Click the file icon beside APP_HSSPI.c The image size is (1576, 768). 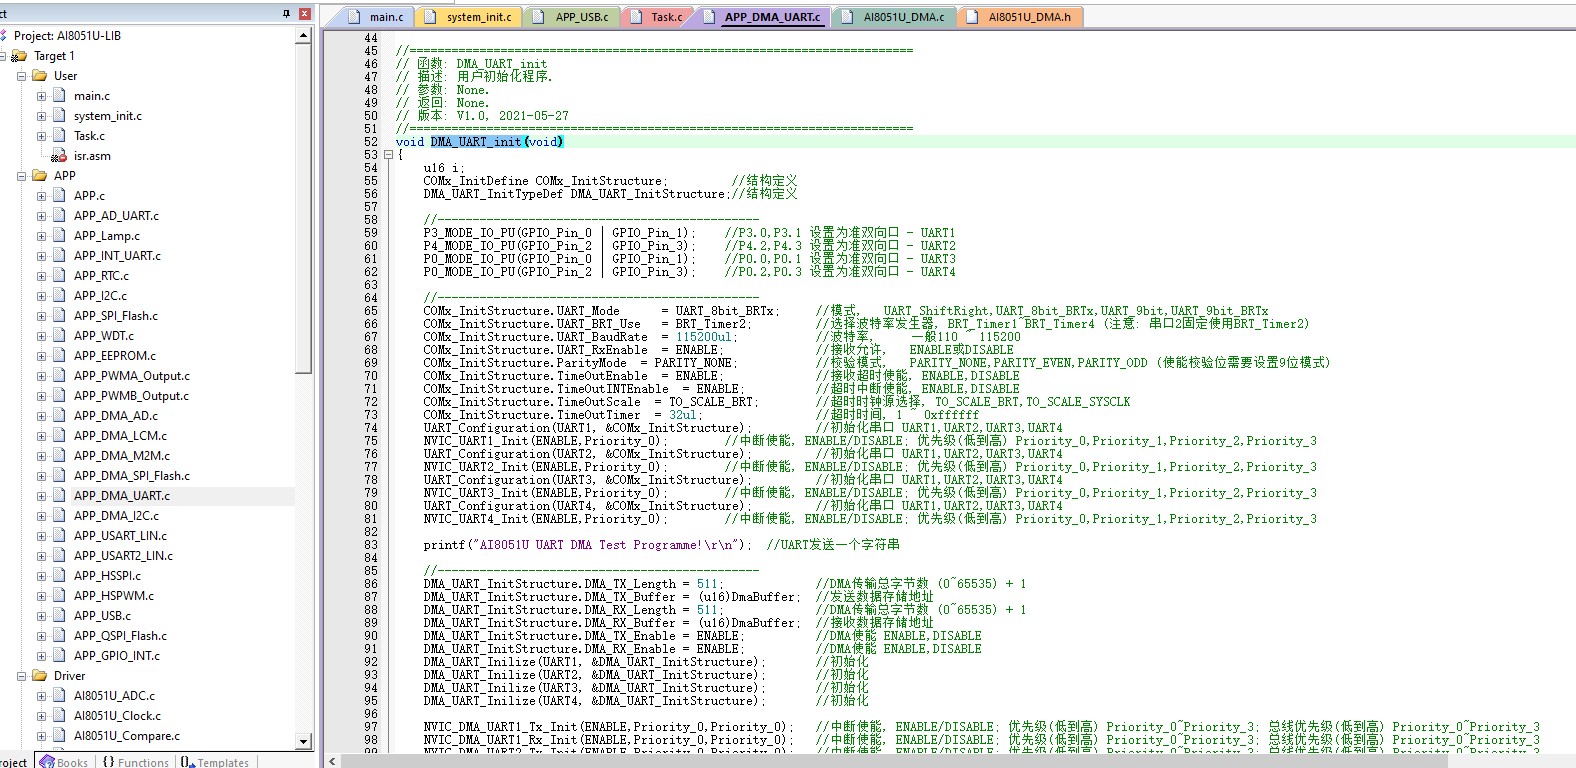pyautogui.click(x=59, y=576)
